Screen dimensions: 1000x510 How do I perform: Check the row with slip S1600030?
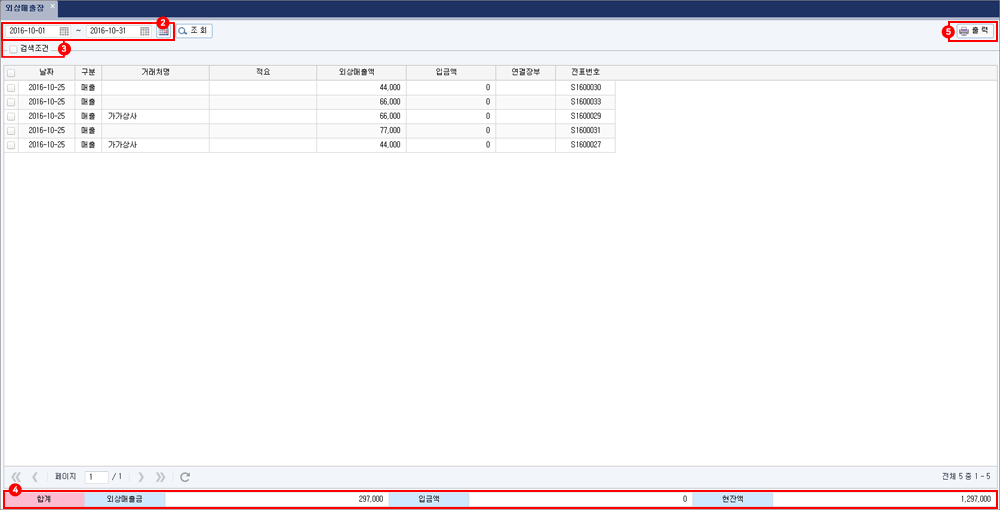pos(11,87)
